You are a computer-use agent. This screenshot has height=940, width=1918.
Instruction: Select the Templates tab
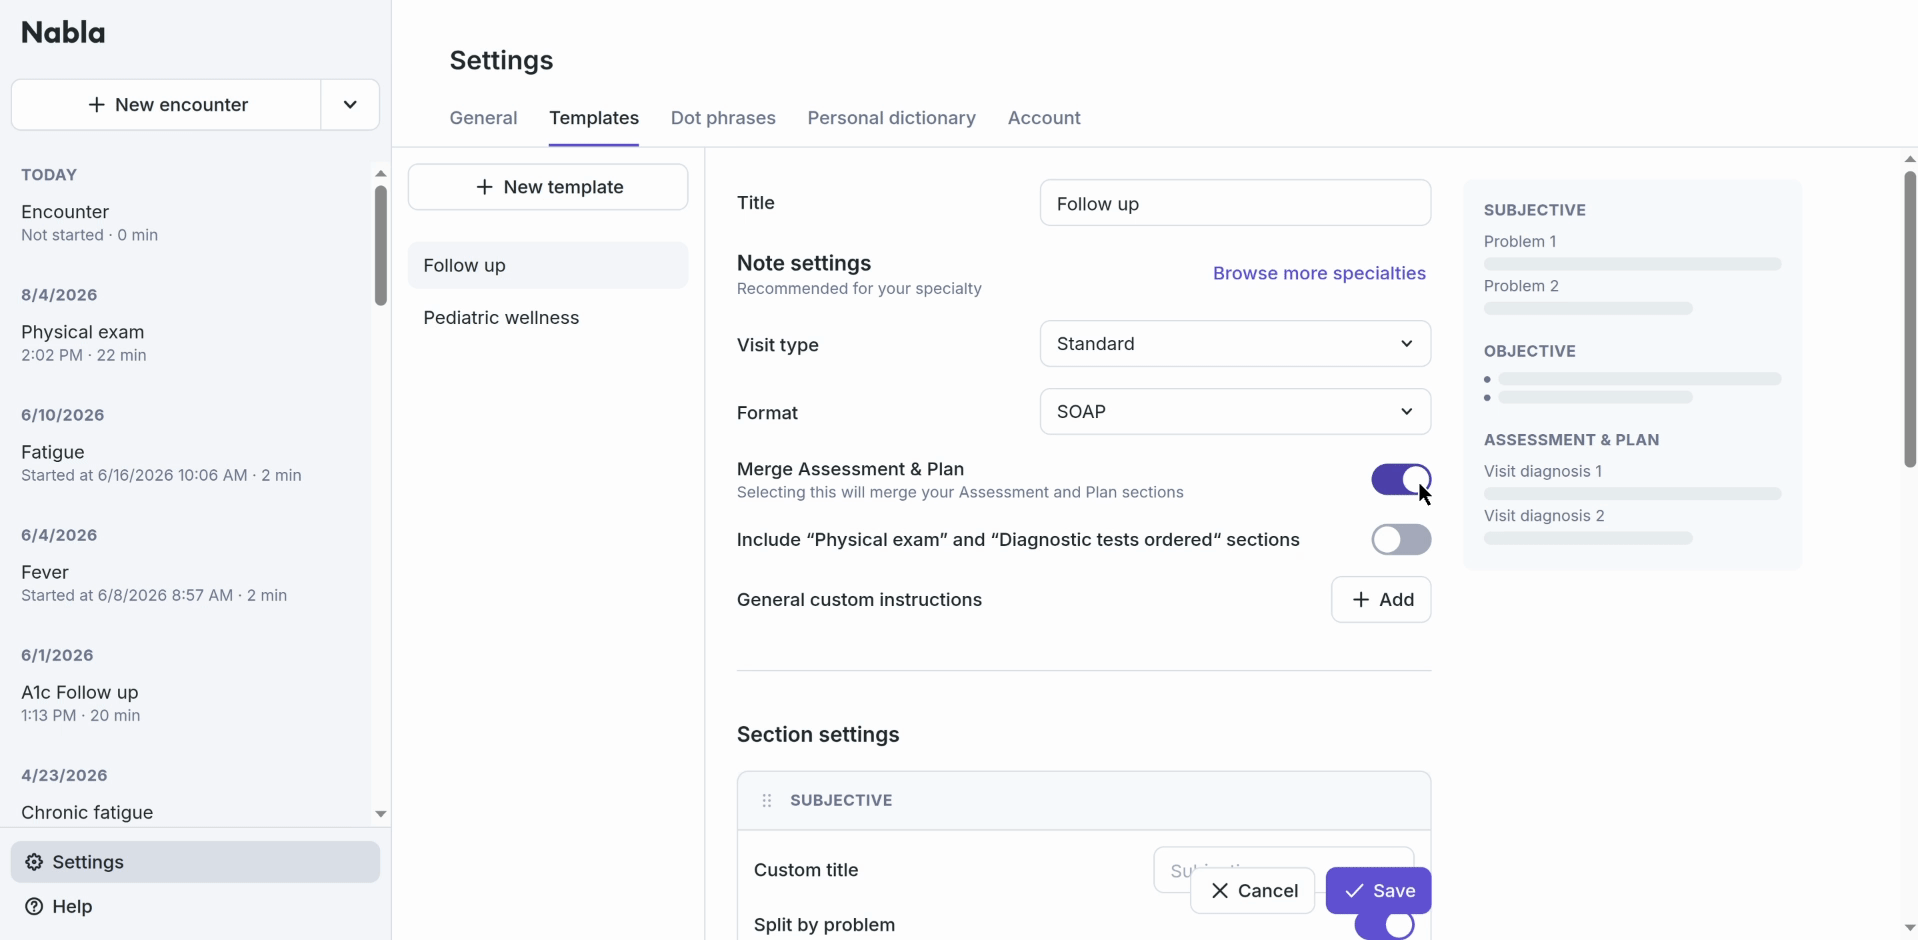[x=594, y=118]
